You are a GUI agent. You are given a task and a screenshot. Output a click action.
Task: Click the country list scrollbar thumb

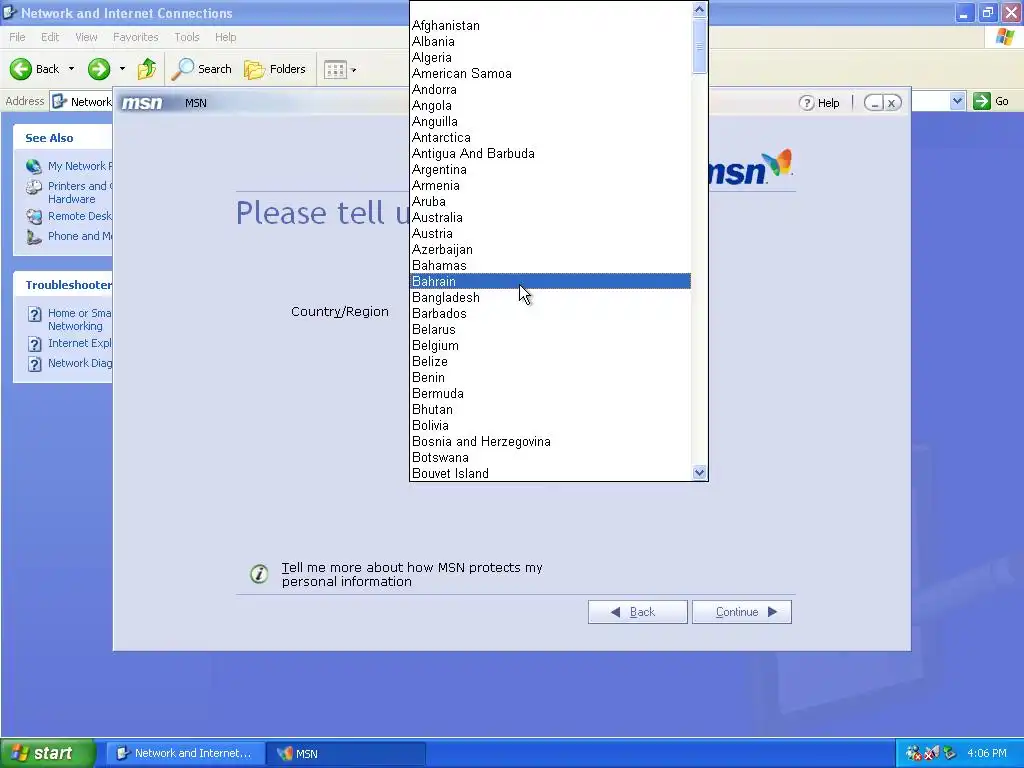(699, 46)
